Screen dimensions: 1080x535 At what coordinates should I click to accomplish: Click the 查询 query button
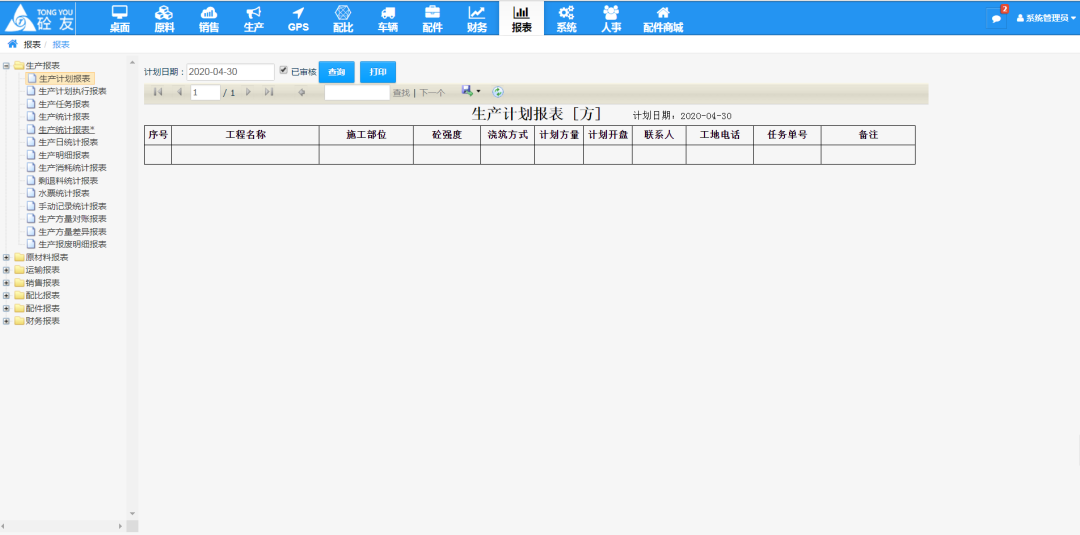337,72
